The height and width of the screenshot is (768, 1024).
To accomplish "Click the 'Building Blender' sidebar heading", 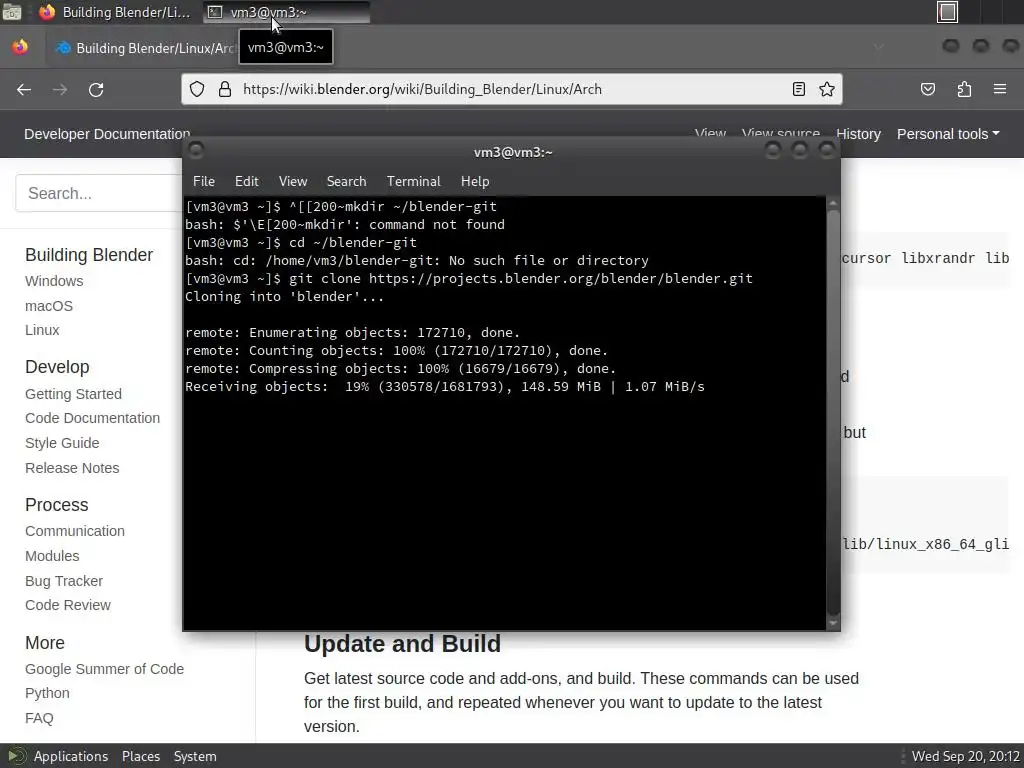I will [x=89, y=255].
